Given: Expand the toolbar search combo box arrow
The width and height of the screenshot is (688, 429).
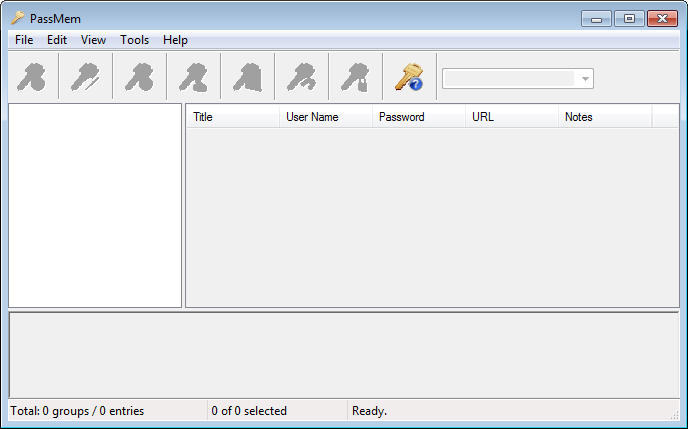Looking at the screenshot, I should (585, 79).
